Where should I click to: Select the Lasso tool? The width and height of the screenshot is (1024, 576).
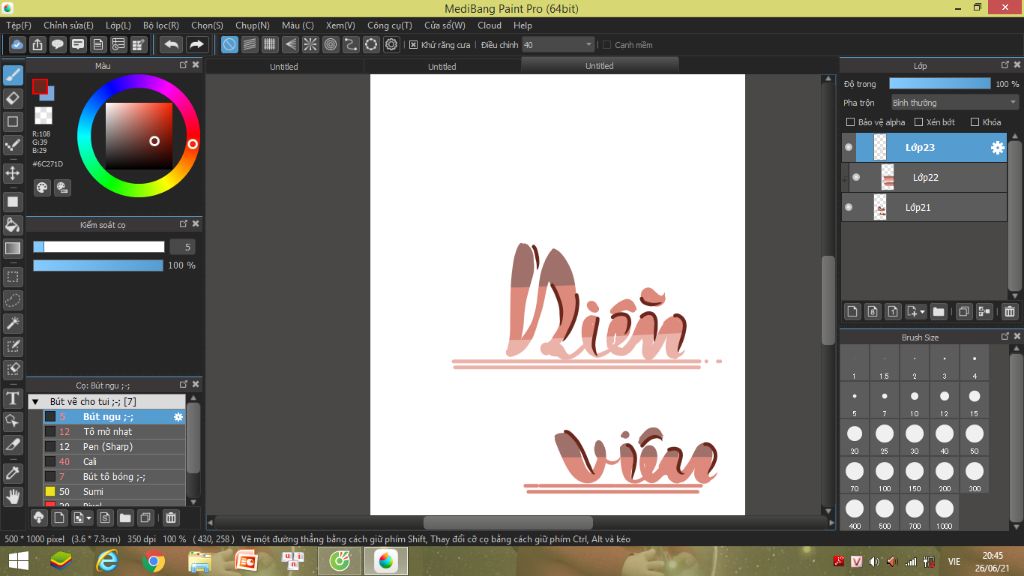tap(12, 300)
